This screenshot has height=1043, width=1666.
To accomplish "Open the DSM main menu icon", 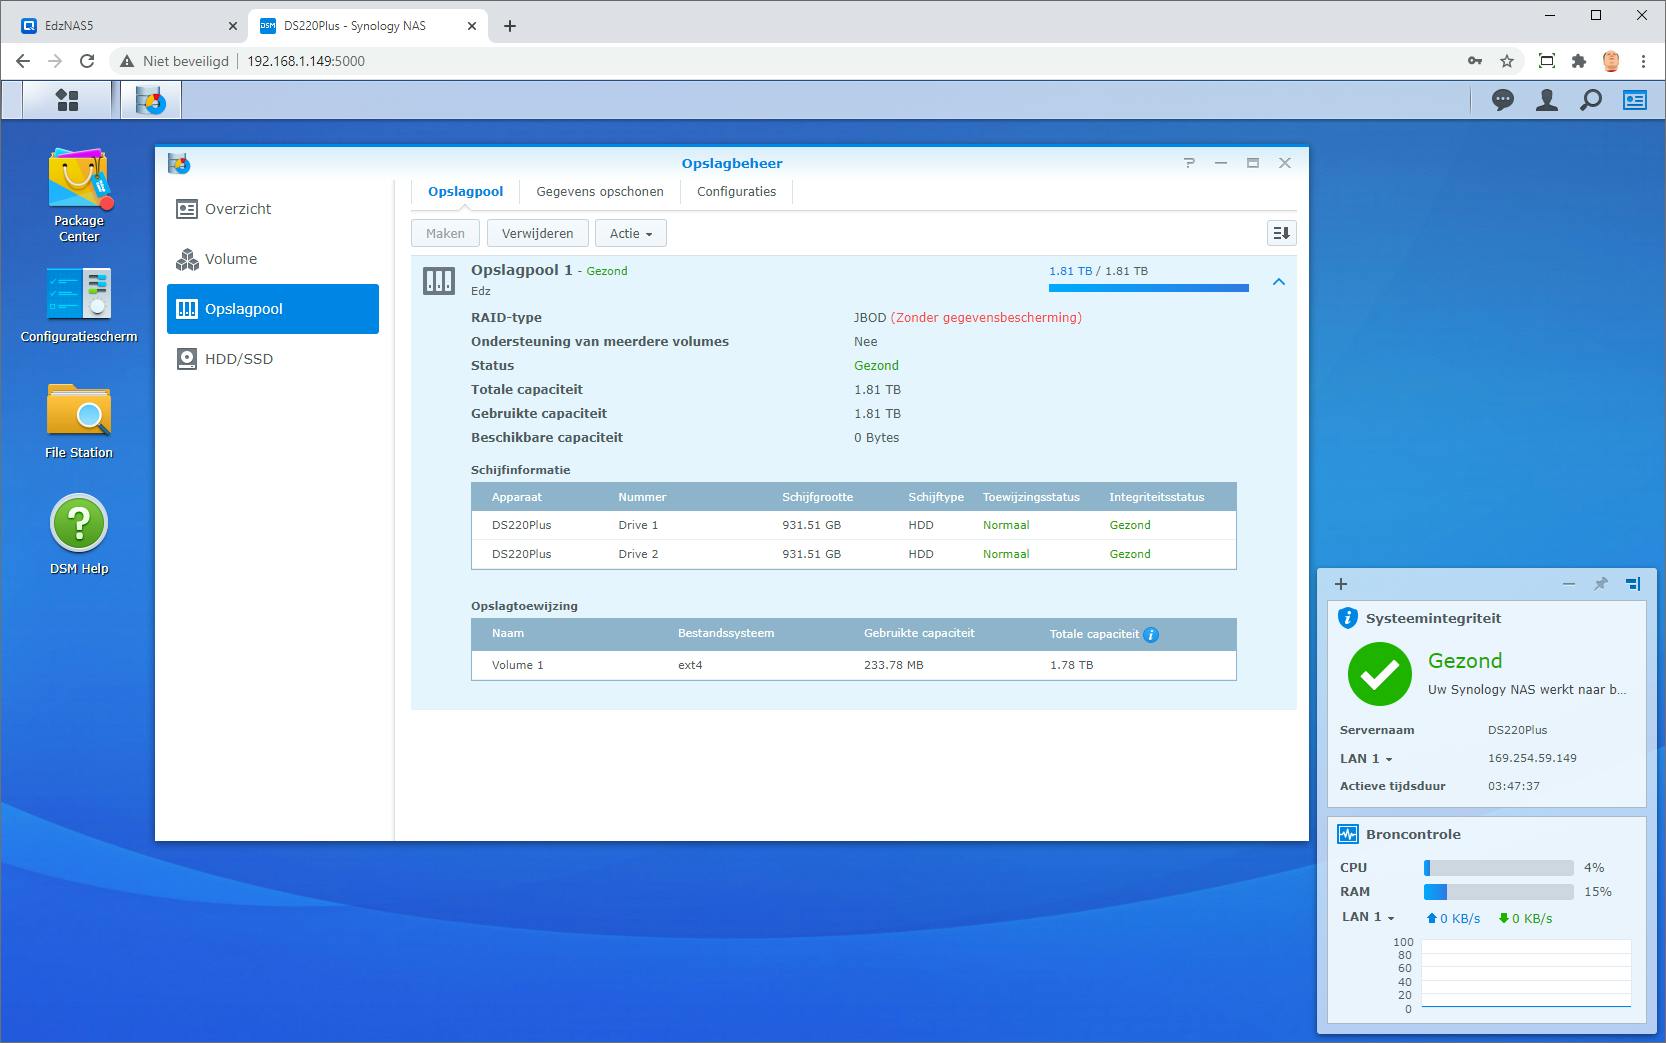I will pyautogui.click(x=67, y=100).
